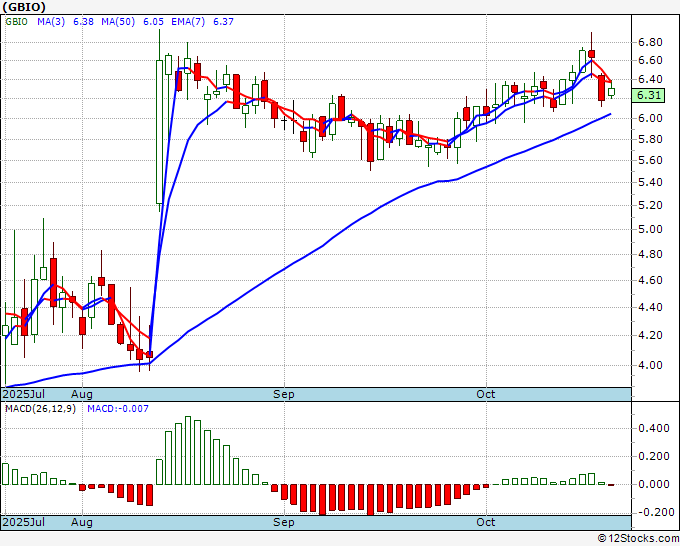Select the MA(3) indicator label
Screen dimensions: 680x546
[51, 22]
